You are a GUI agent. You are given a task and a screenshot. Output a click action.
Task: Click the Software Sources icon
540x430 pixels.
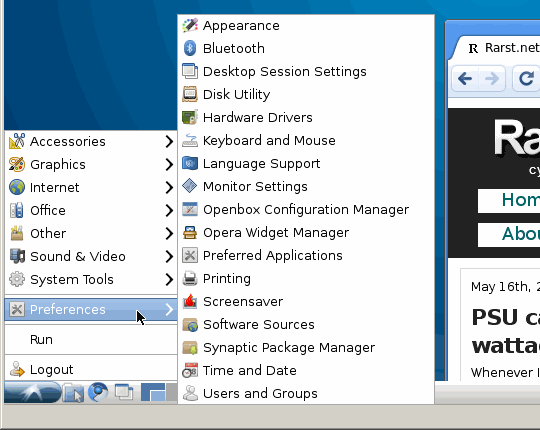(190, 324)
